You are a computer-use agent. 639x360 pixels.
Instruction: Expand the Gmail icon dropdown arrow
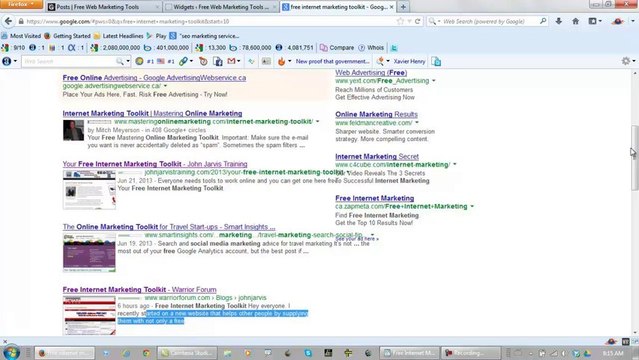click(x=238, y=61)
